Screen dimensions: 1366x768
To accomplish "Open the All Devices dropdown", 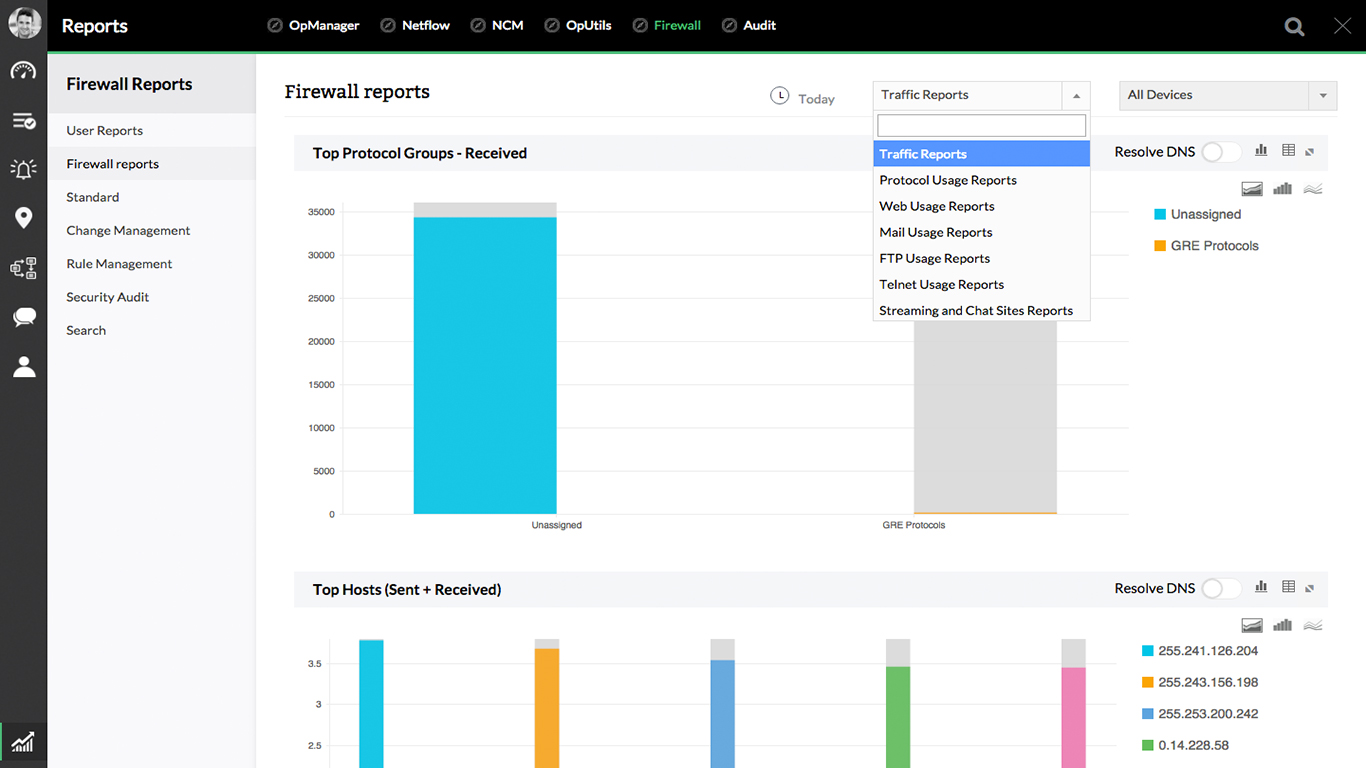I will (x=1228, y=96).
